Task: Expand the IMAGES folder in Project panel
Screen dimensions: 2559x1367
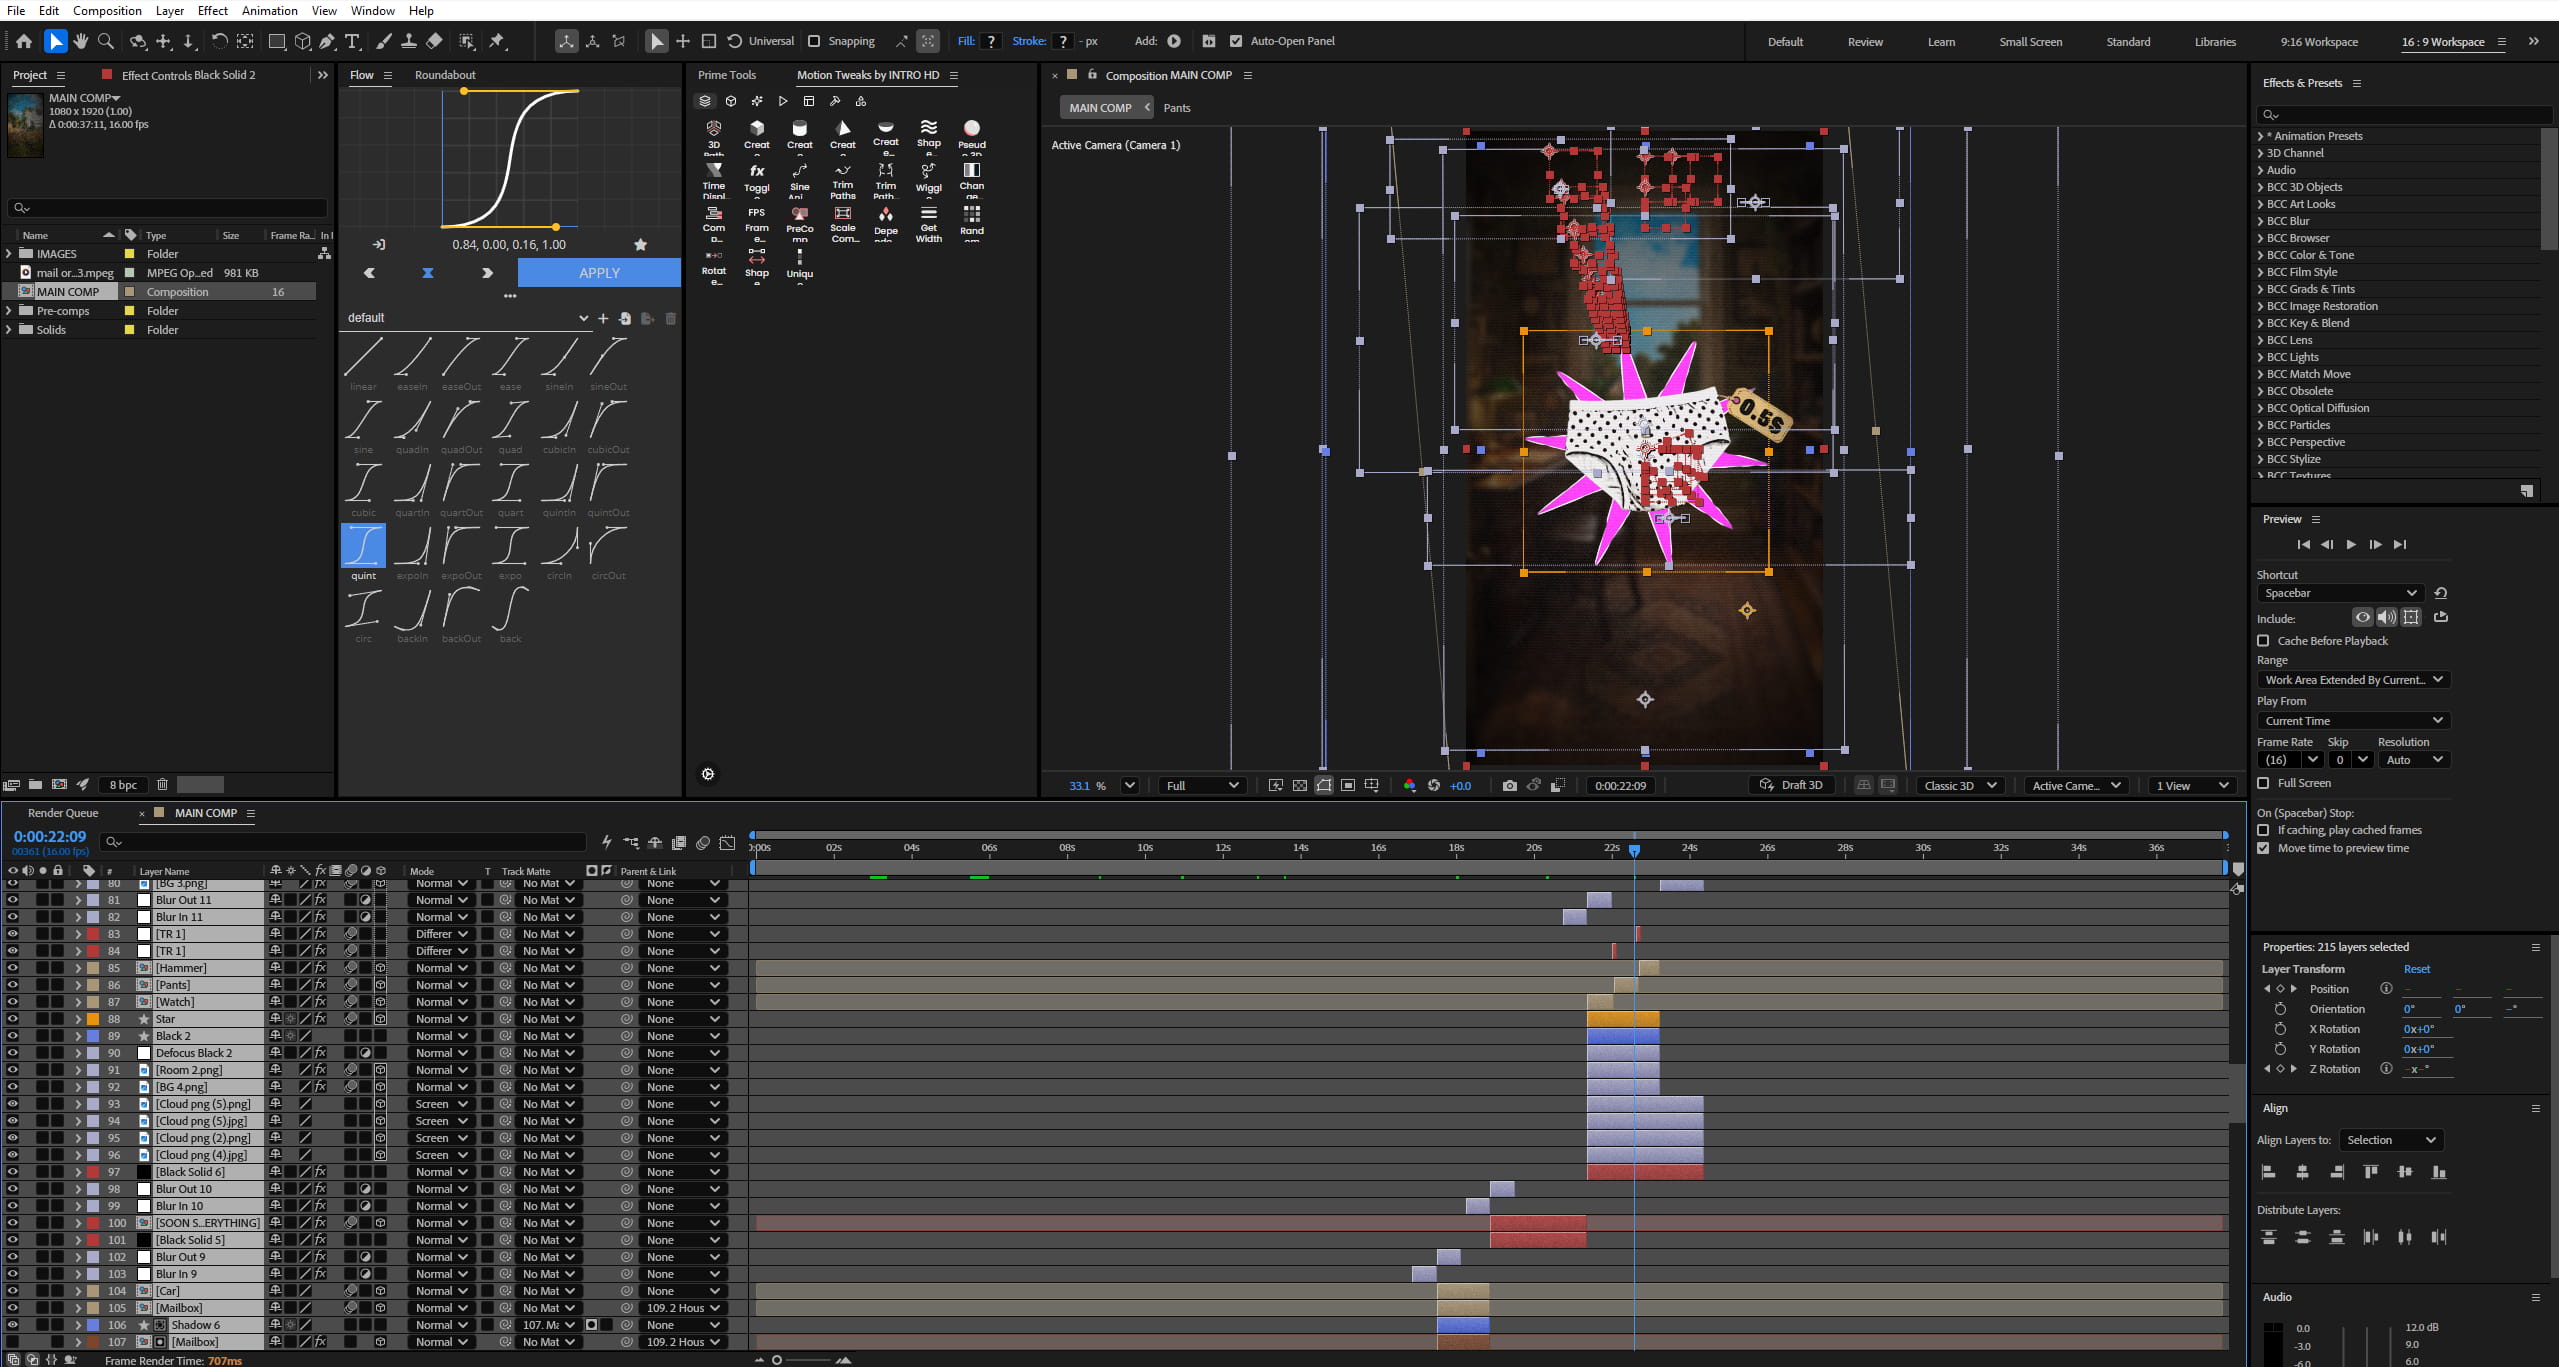Action: pos(9,254)
